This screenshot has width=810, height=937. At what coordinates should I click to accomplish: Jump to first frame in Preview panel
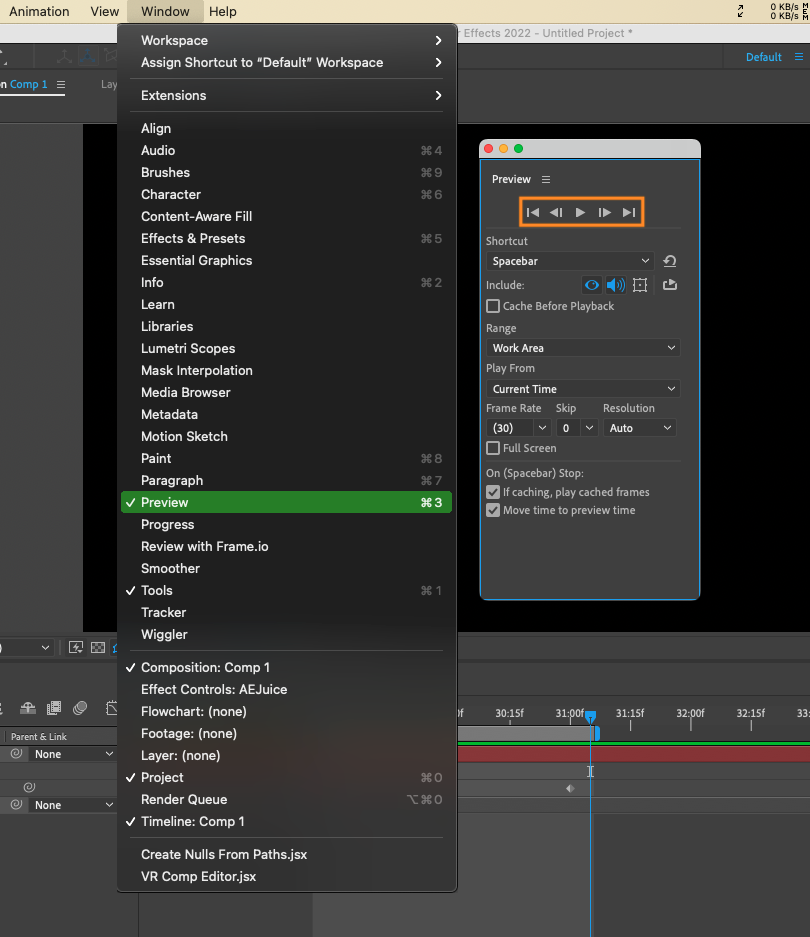533,212
